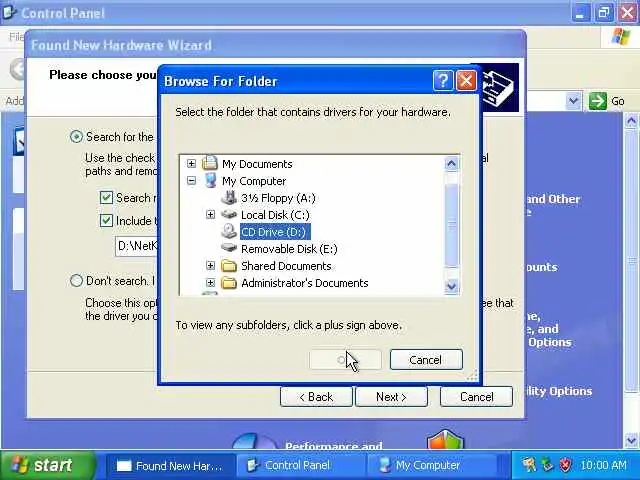Toggle the Include this location checkbox
Screen dimensions: 640x480
[106, 220]
